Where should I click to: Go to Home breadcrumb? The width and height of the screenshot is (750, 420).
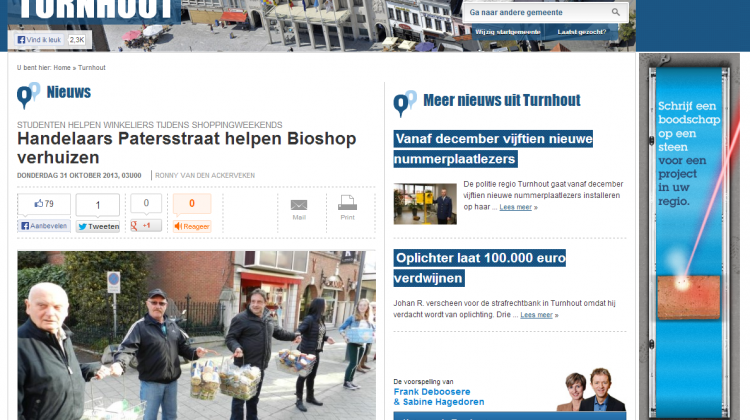62,67
